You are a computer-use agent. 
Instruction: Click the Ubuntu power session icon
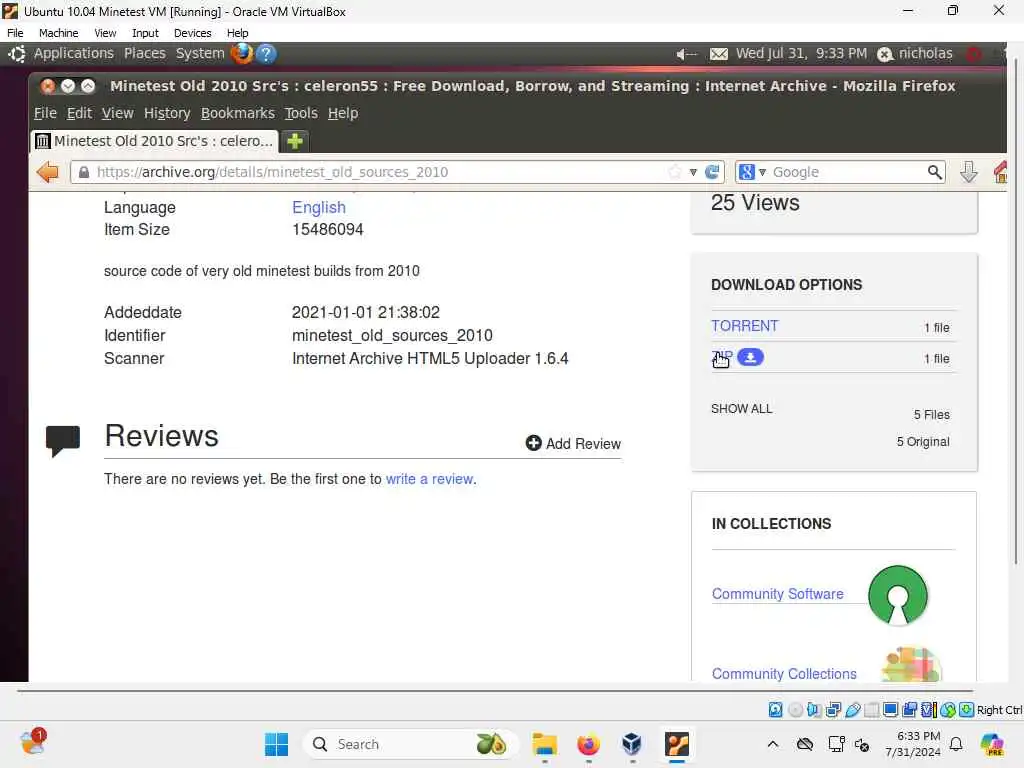coord(973,54)
